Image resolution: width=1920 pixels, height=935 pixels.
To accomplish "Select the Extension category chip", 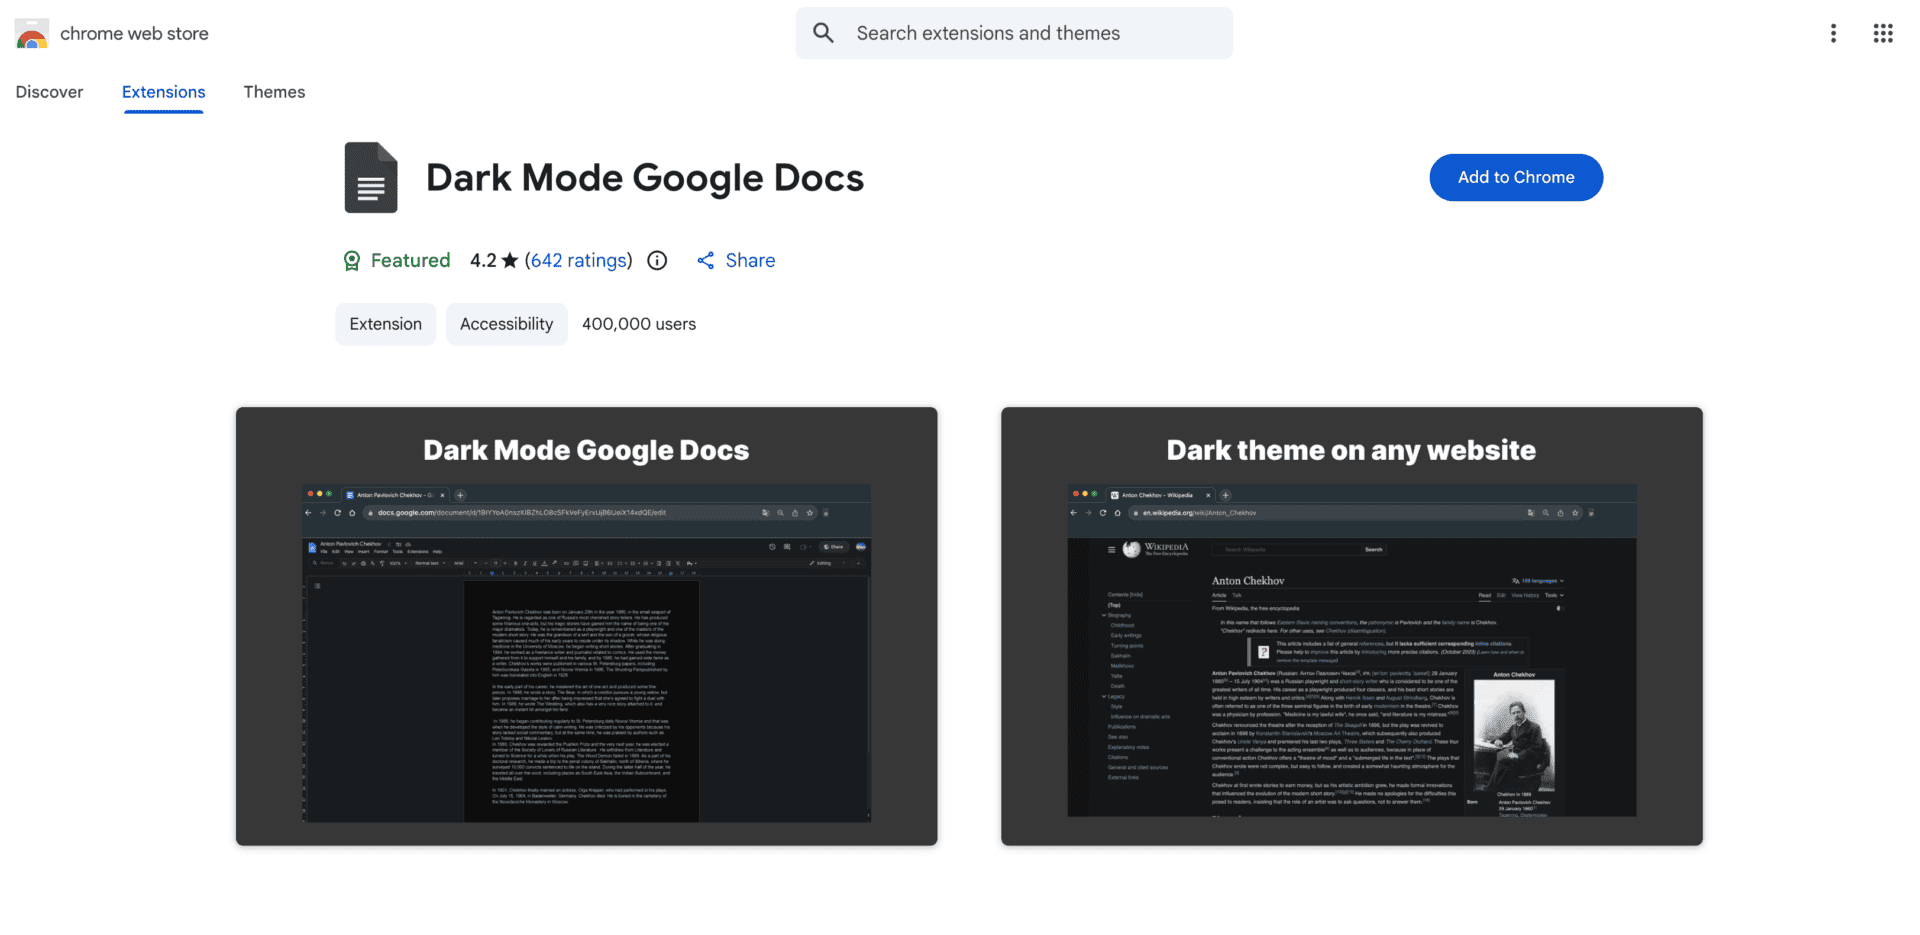I will (x=385, y=324).
